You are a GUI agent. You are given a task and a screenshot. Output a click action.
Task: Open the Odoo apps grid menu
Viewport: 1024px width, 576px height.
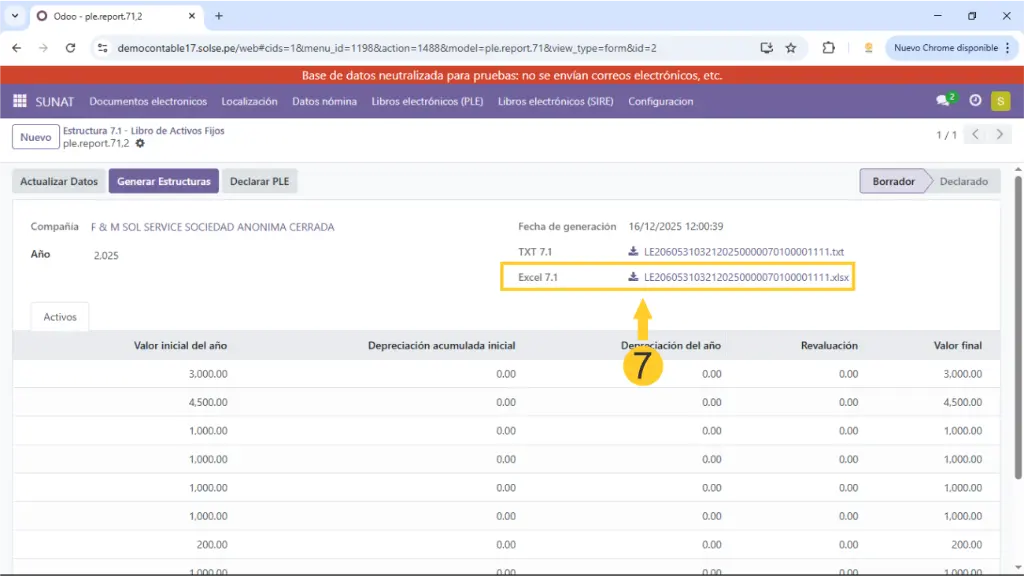tap(20, 101)
